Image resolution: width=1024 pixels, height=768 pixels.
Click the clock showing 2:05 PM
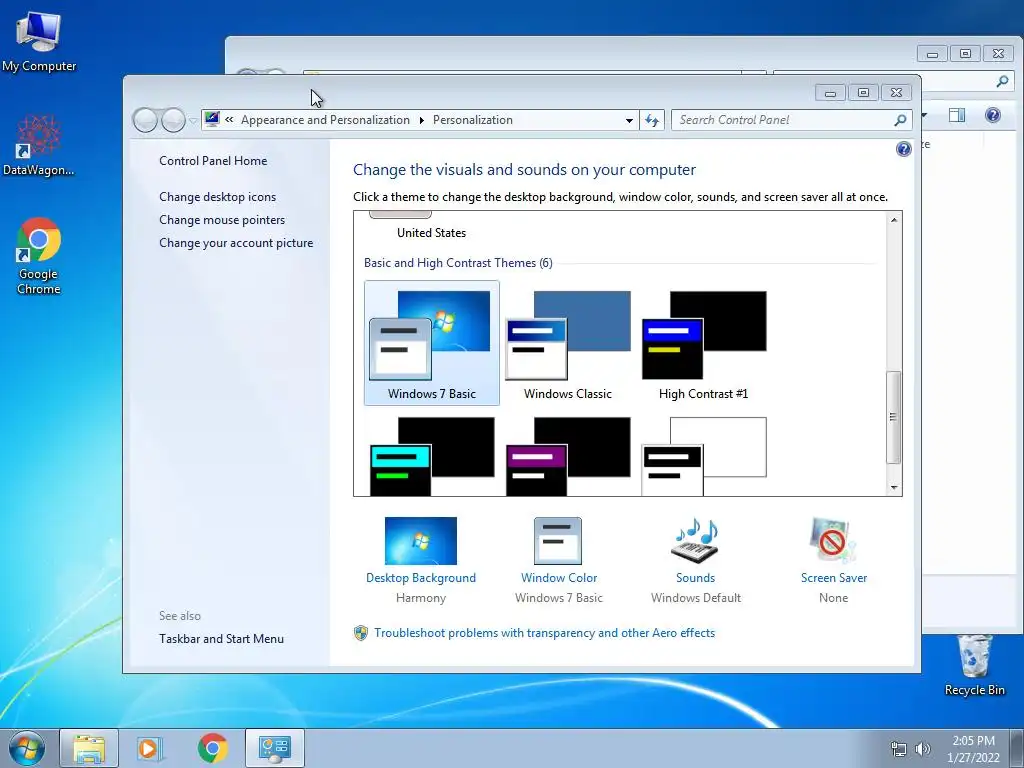pyautogui.click(x=973, y=741)
